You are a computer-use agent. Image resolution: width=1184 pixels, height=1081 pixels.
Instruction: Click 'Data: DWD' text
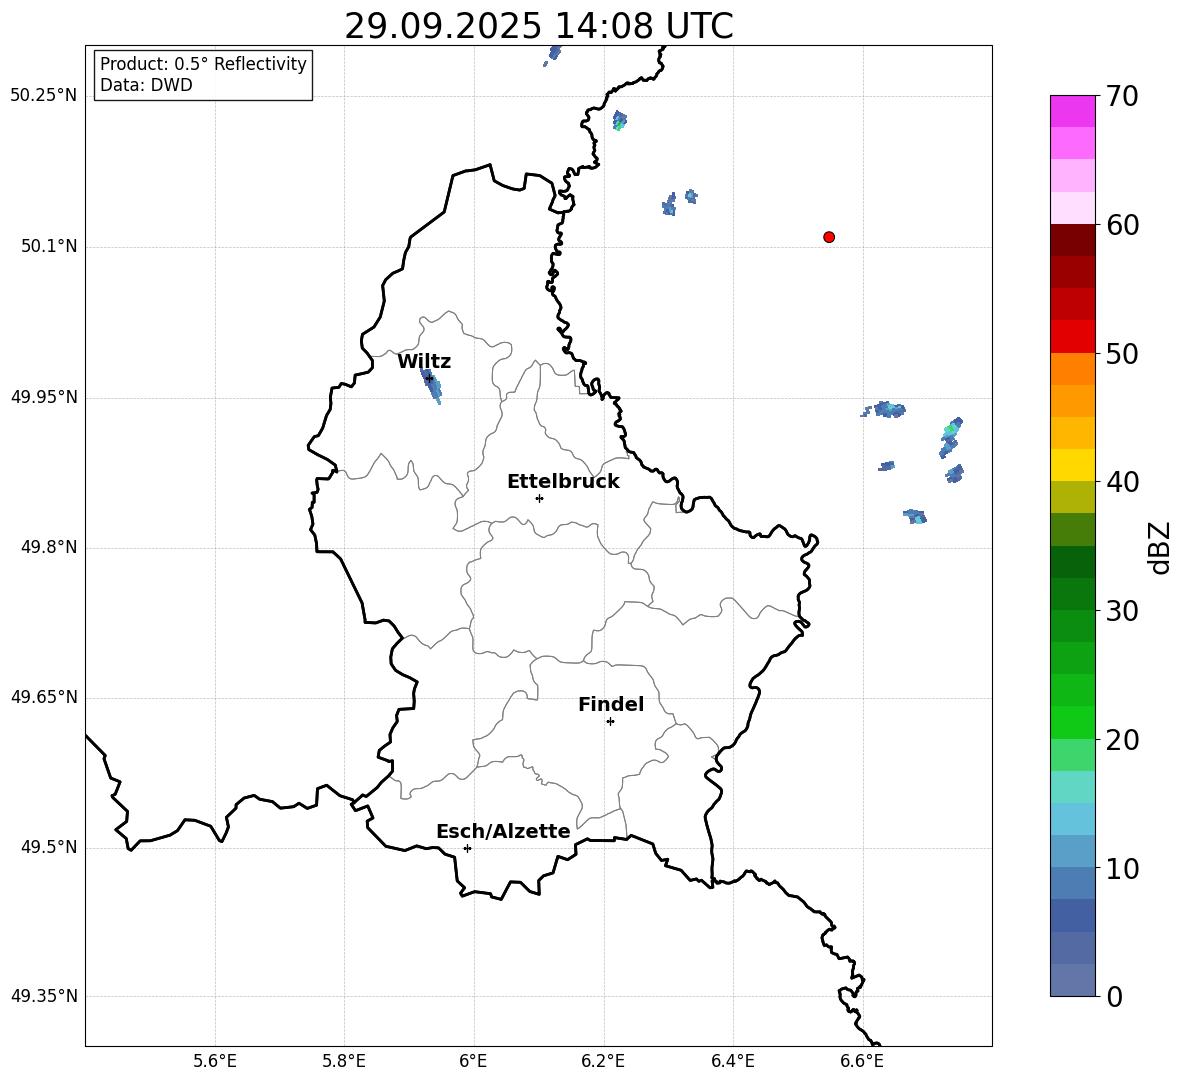(146, 85)
